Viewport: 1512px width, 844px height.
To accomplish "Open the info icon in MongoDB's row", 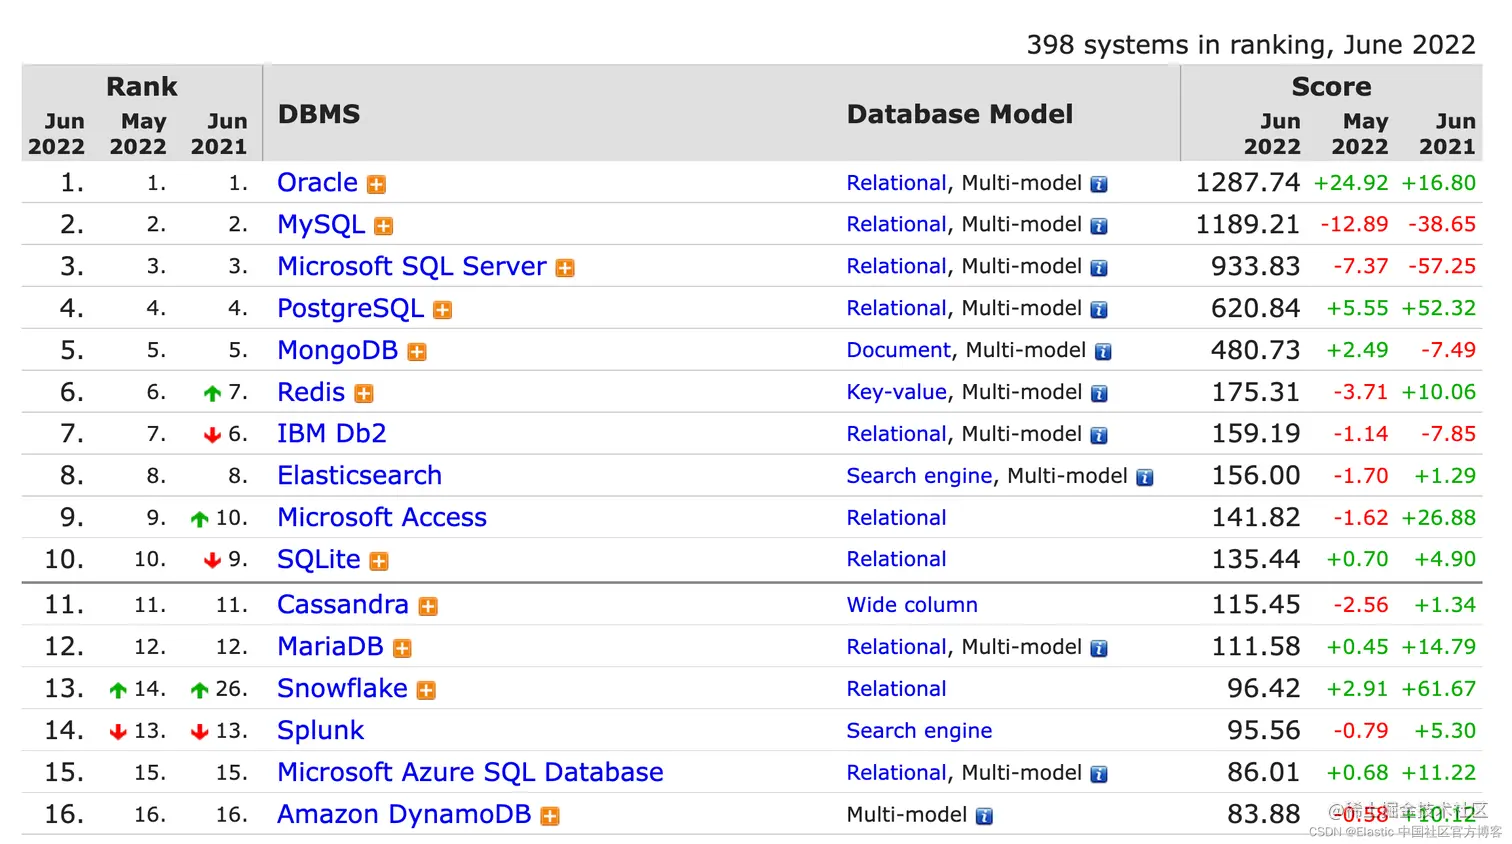I will (x=1103, y=352).
